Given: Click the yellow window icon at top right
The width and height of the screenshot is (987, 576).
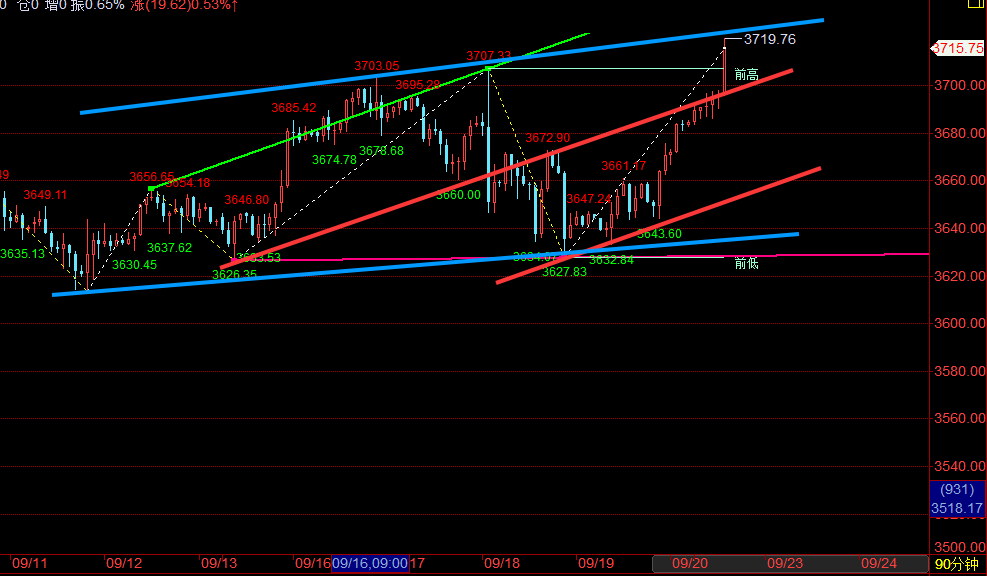Looking at the screenshot, I should click(975, 5).
